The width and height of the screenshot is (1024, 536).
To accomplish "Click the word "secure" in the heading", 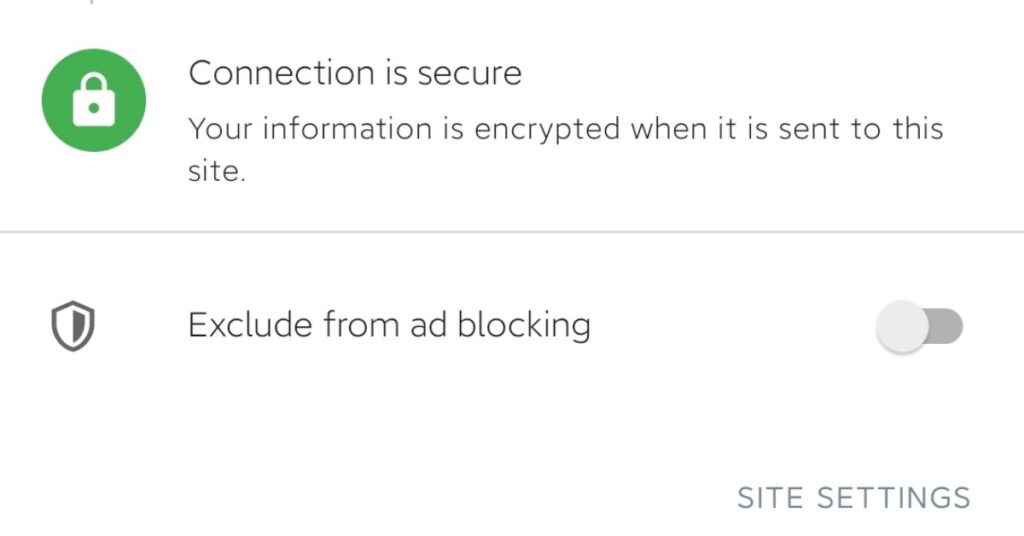I will point(470,73).
